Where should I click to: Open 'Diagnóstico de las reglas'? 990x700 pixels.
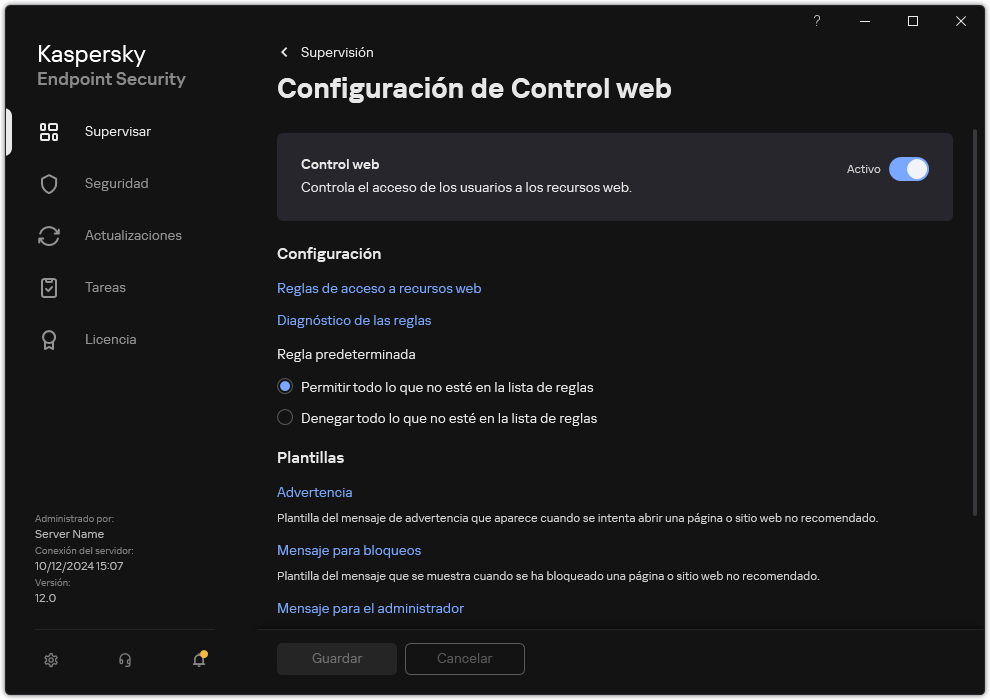(354, 320)
